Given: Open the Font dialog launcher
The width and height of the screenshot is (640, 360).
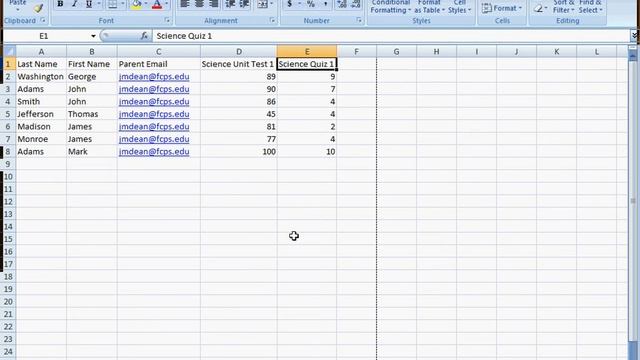Looking at the screenshot, I should [x=167, y=20].
